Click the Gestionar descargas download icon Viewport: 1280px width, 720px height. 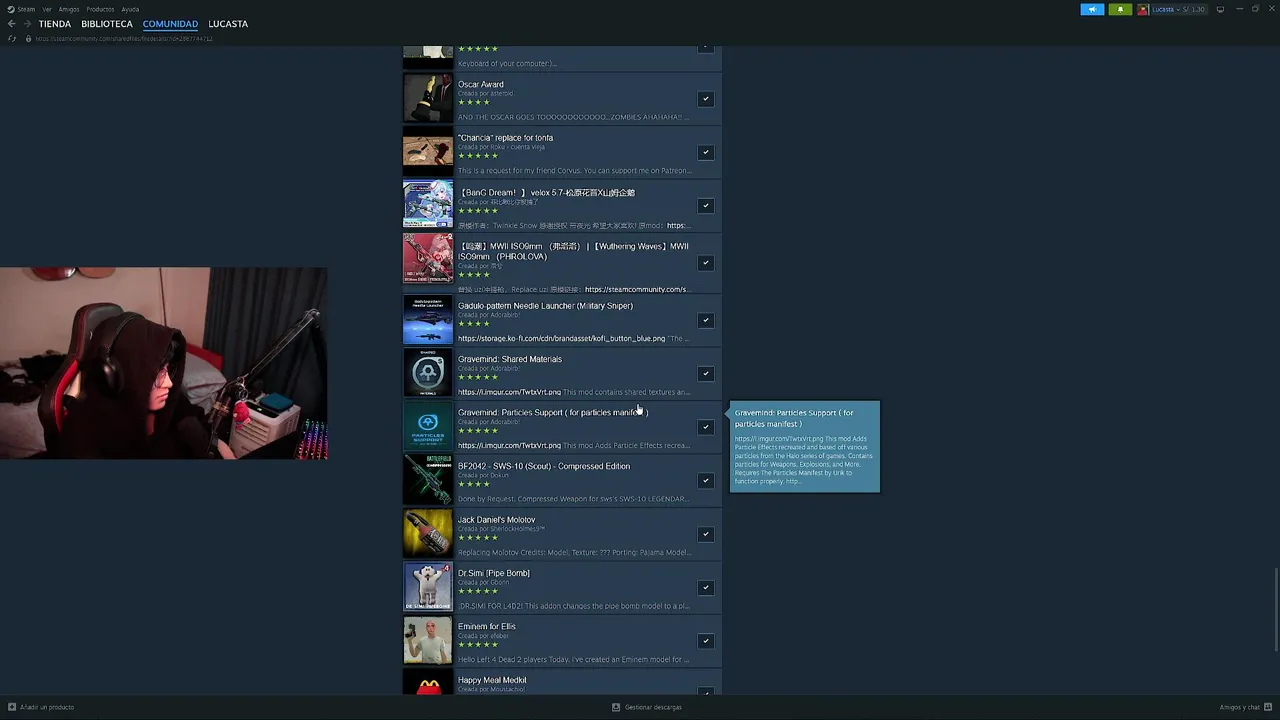(616, 707)
